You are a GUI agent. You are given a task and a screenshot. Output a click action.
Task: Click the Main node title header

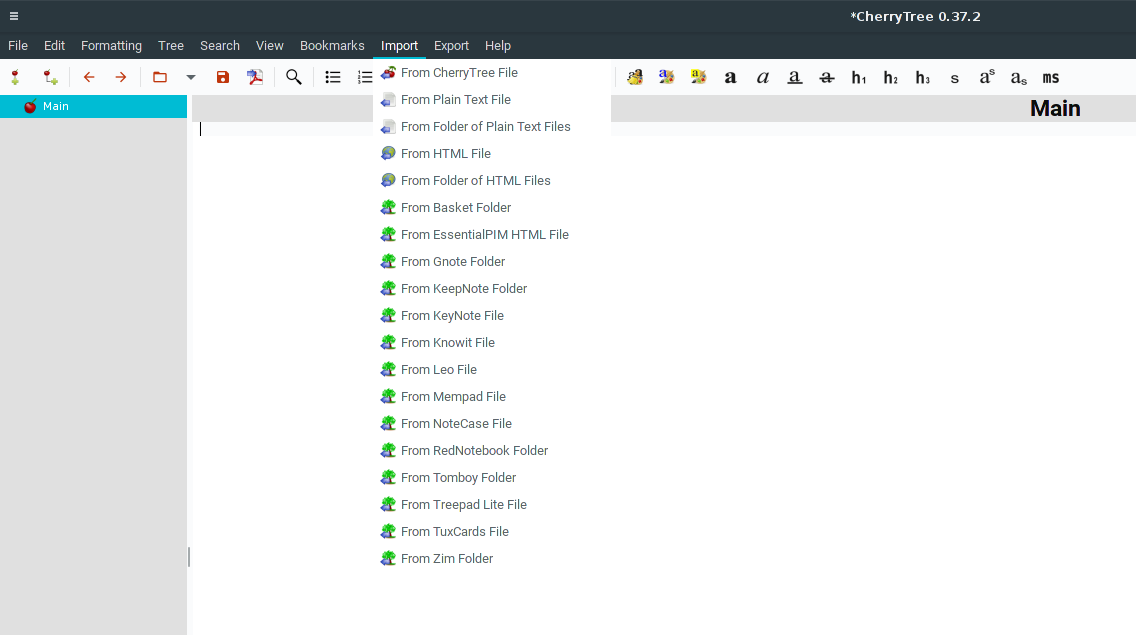pos(1055,109)
